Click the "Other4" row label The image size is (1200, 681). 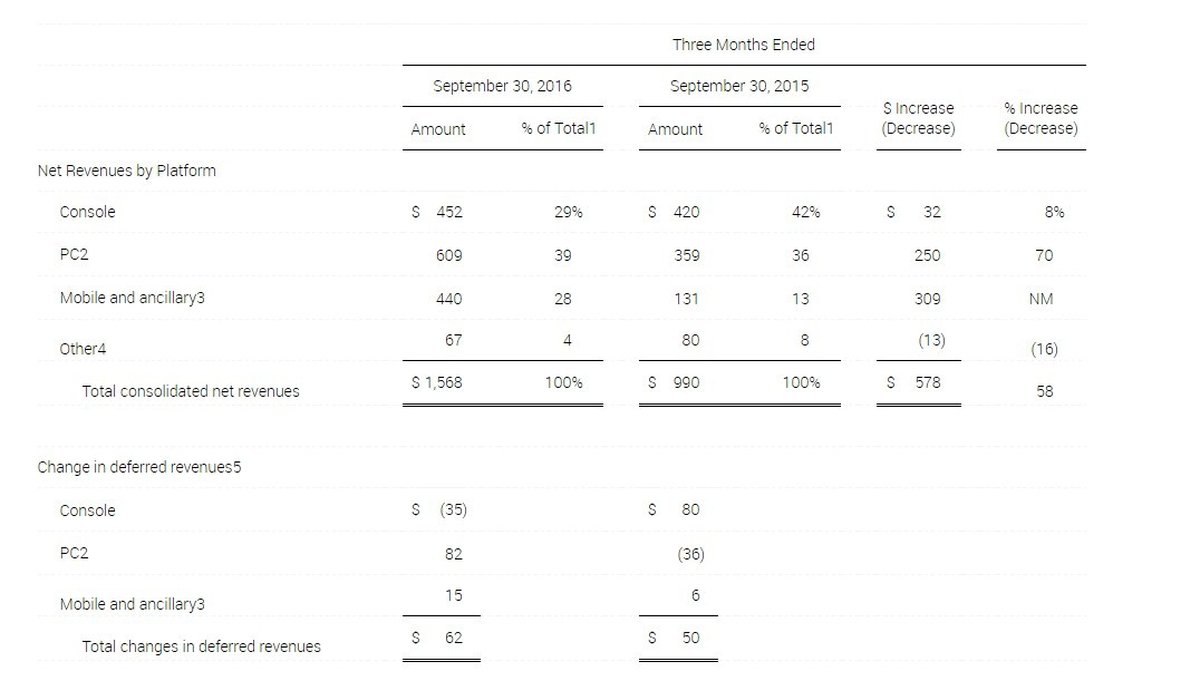point(82,349)
